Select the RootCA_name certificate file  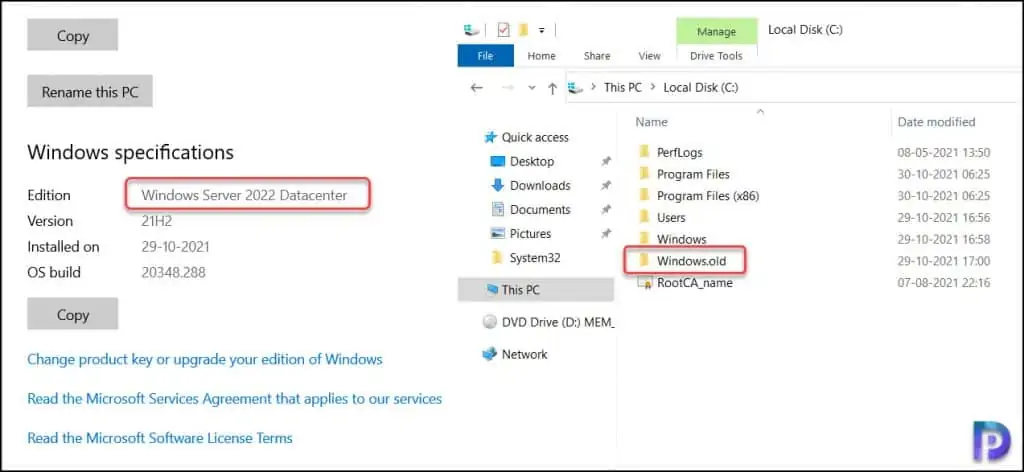coord(695,283)
